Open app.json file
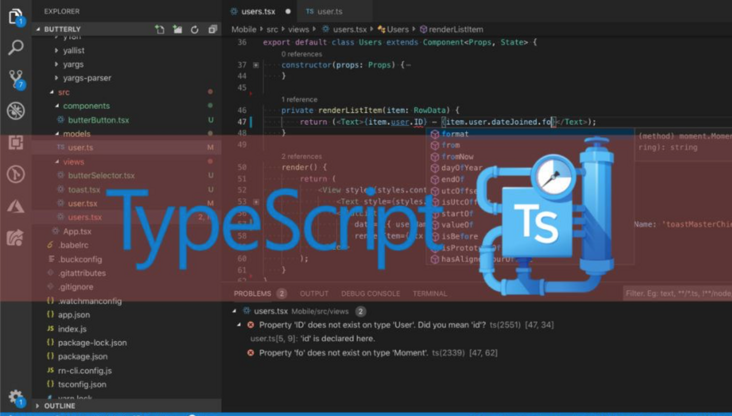This screenshot has height=416, width=732. [74, 315]
